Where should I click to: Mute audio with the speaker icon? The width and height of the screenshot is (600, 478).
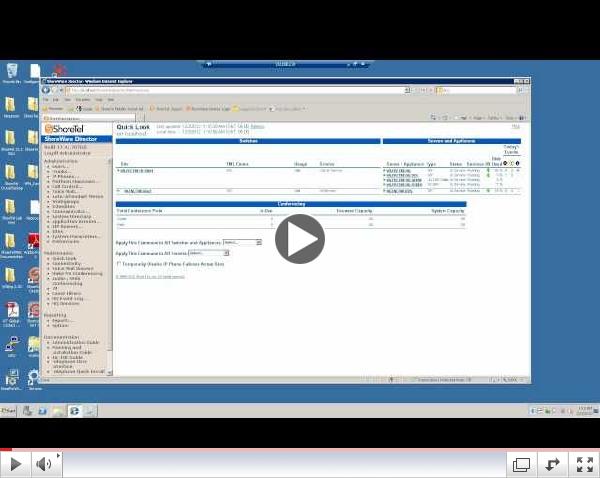click(x=43, y=464)
